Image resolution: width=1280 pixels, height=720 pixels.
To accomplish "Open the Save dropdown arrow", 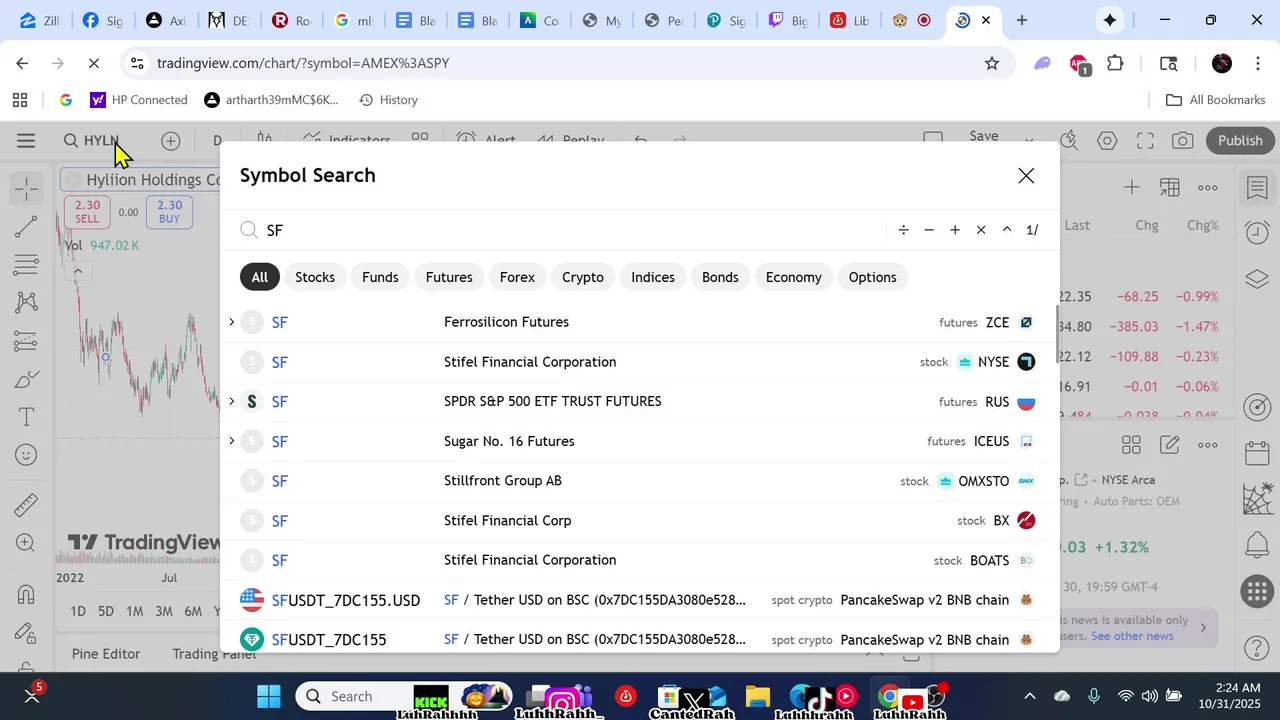I will coord(1029,141).
